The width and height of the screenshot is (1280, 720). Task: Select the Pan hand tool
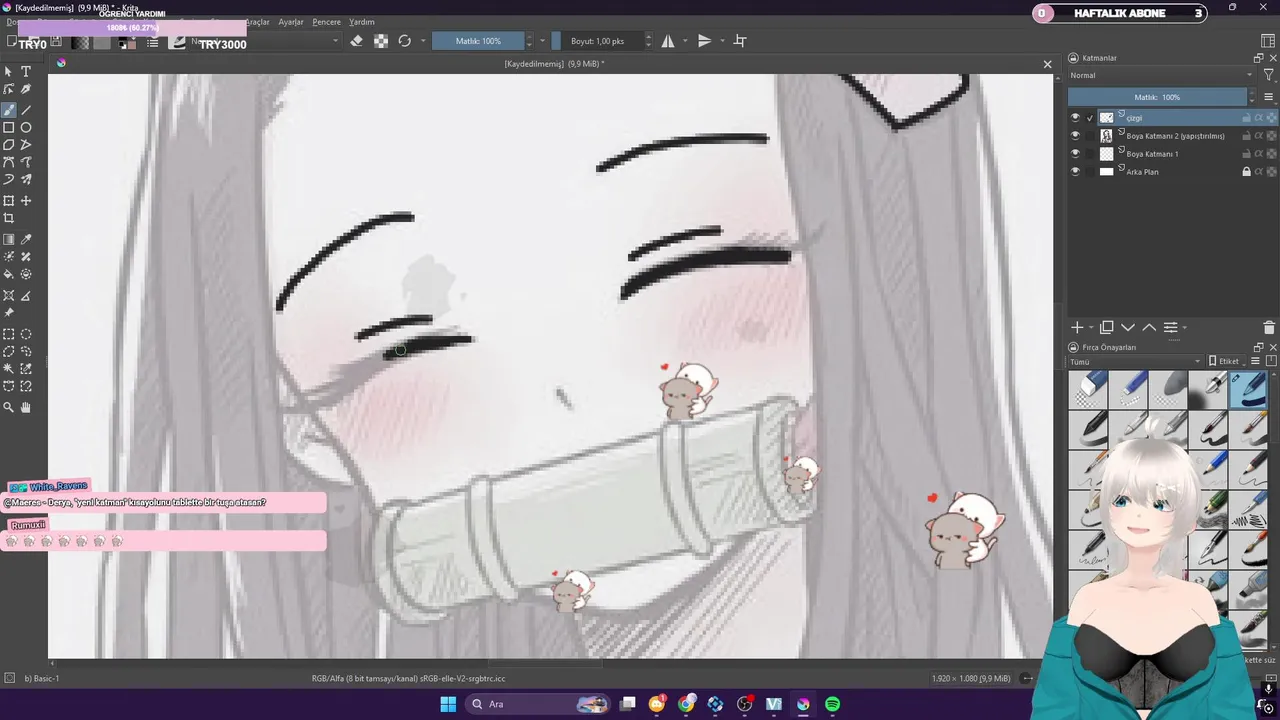[26, 407]
